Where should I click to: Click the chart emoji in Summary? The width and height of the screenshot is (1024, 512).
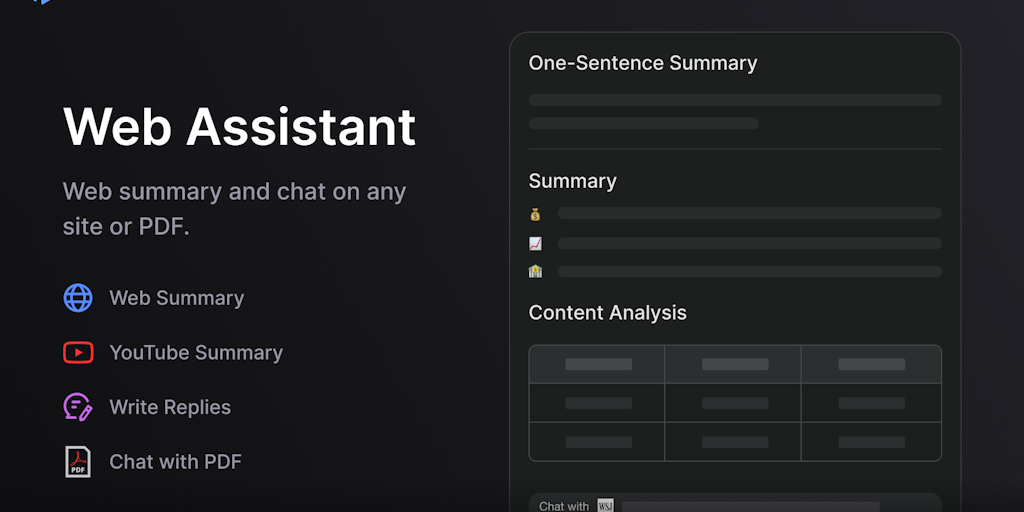[x=536, y=243]
